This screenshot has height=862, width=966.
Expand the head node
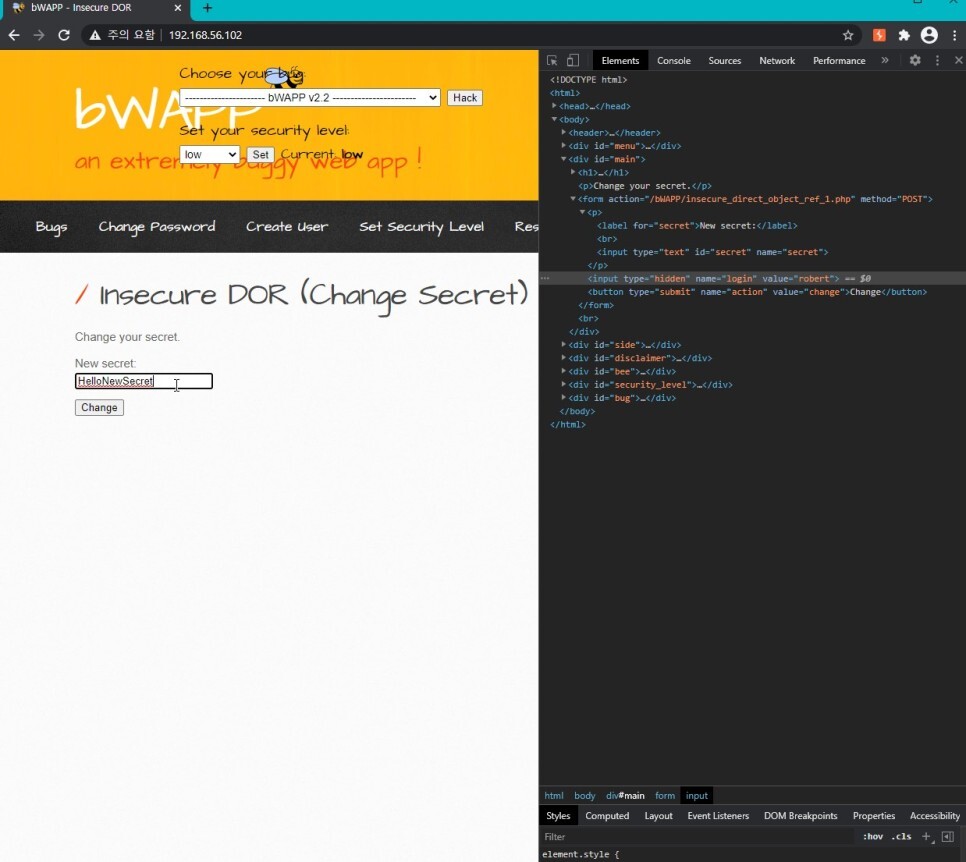554,106
